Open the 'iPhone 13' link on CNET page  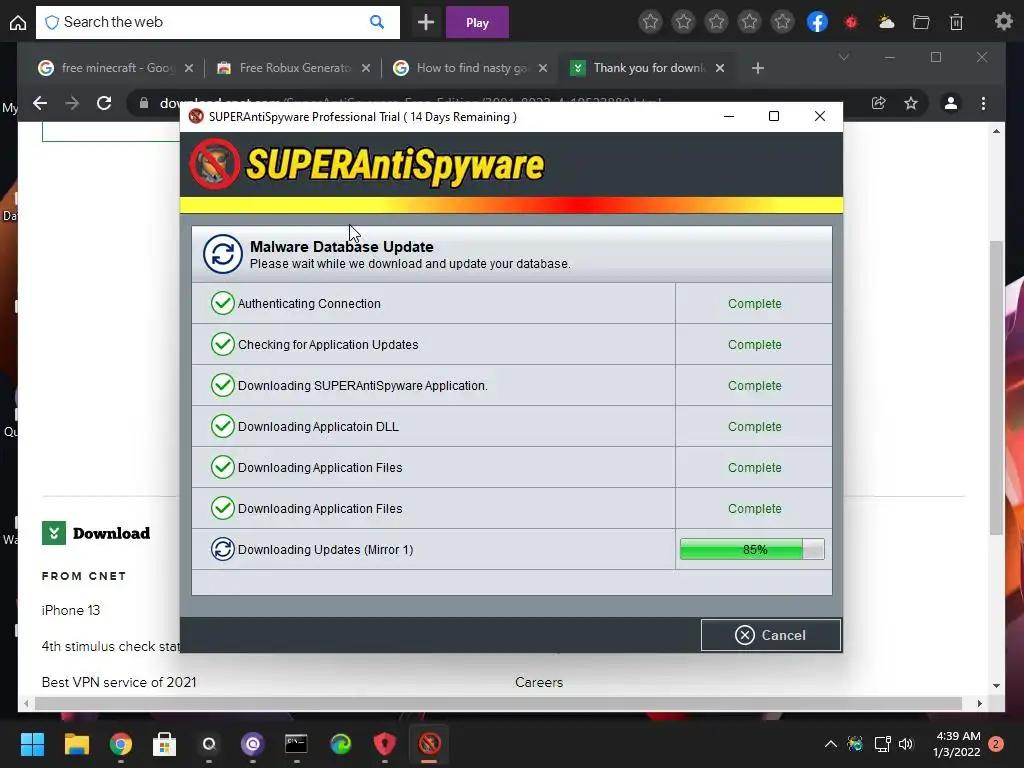(x=71, y=610)
